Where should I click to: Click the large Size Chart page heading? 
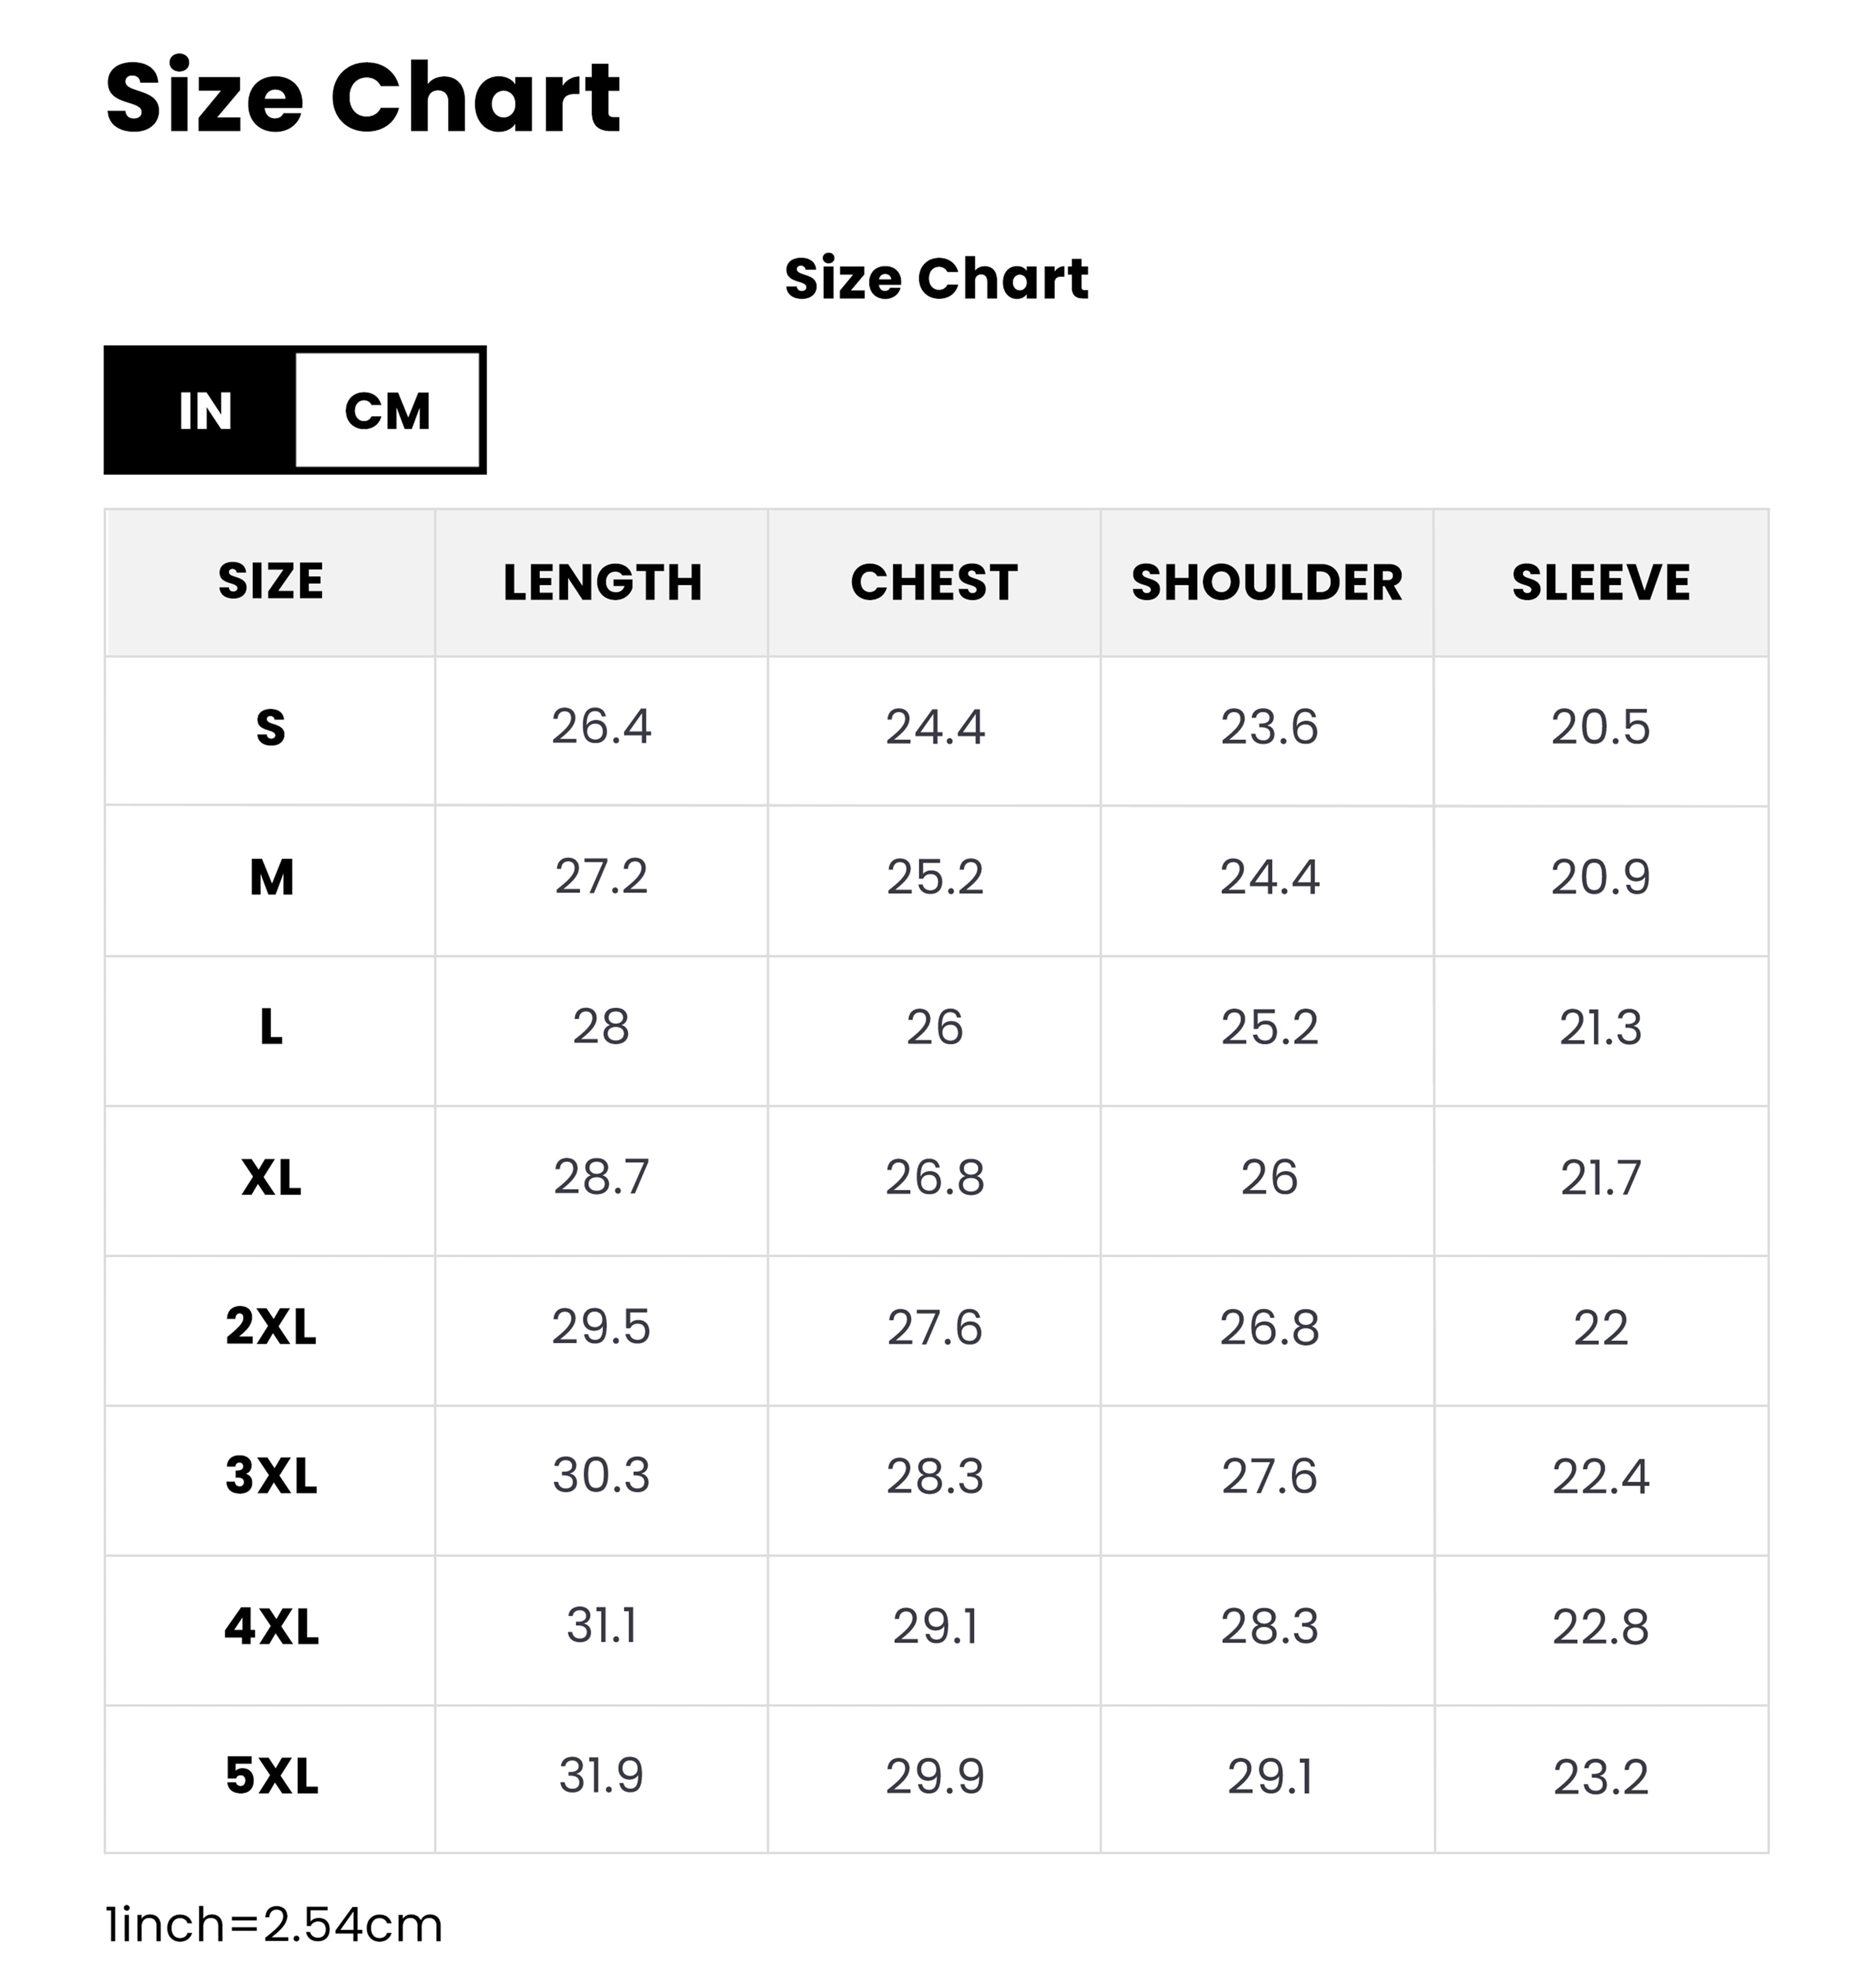click(x=363, y=97)
